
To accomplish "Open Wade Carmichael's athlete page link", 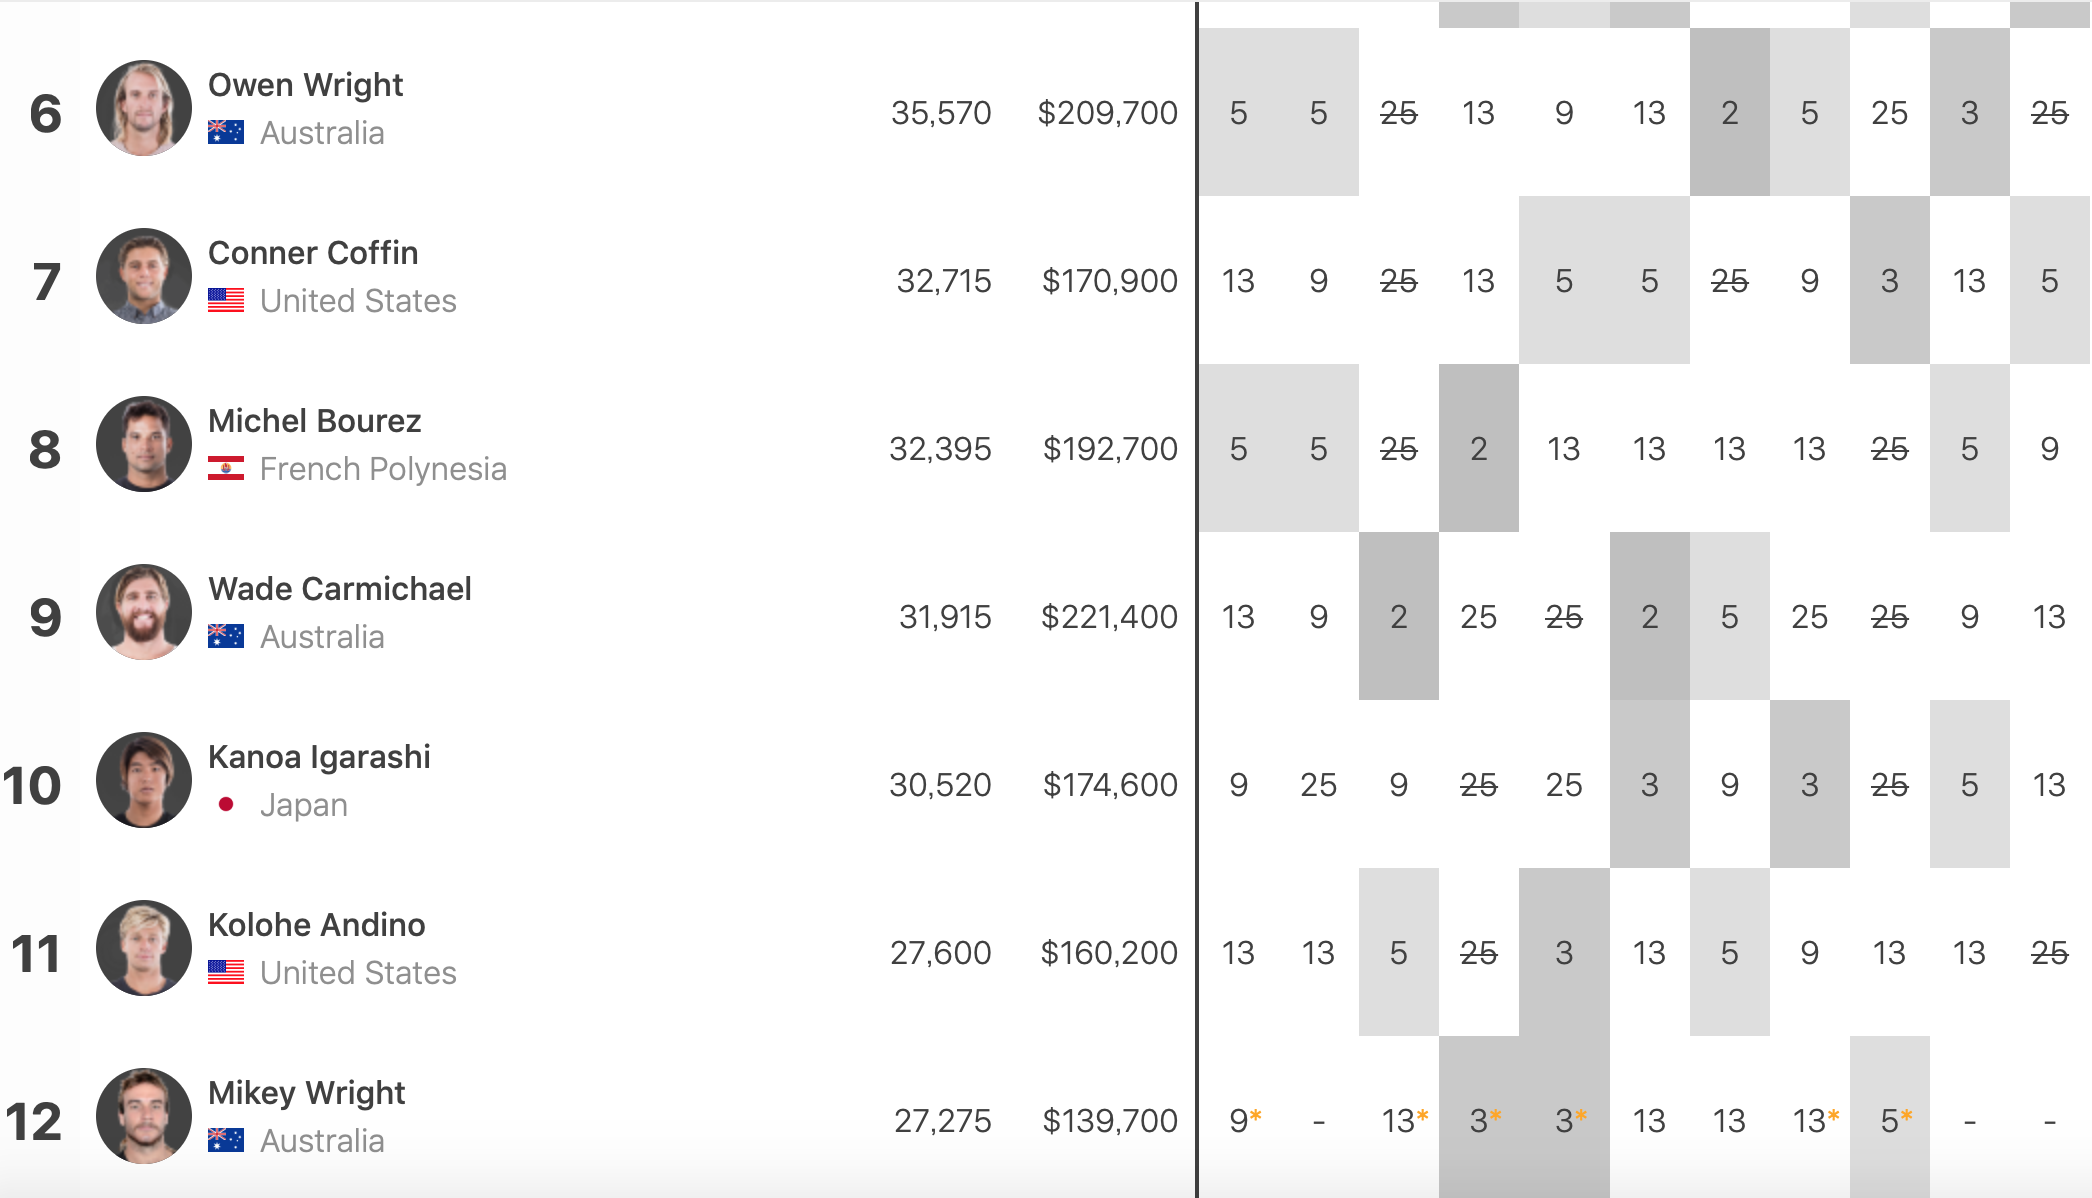I will pyautogui.click(x=340, y=589).
